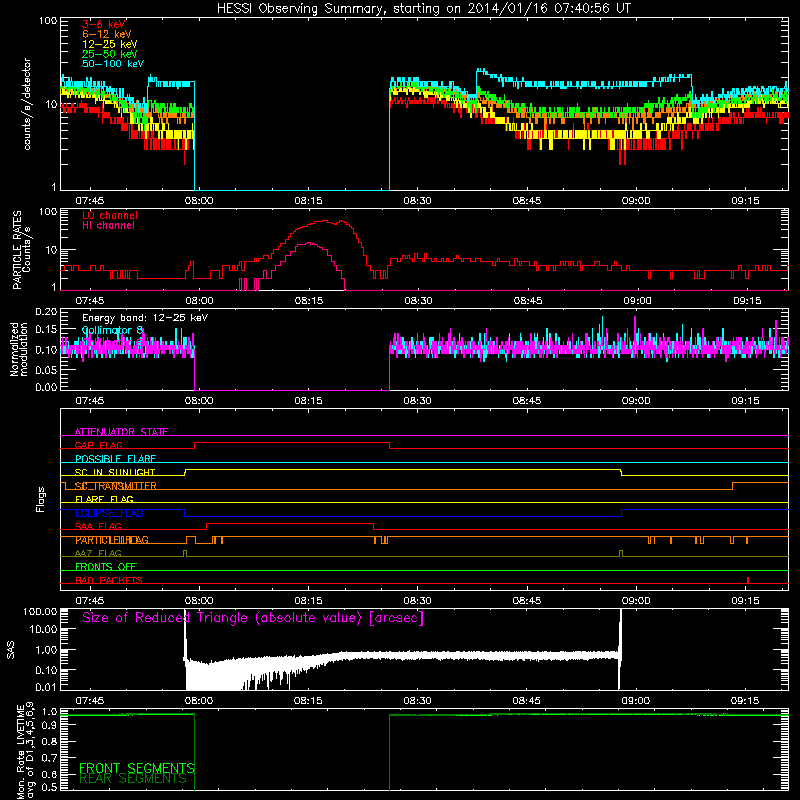Screen dimensions: 800x800
Task: Click the 0.01 tick on SAS axis
Action: [46, 687]
